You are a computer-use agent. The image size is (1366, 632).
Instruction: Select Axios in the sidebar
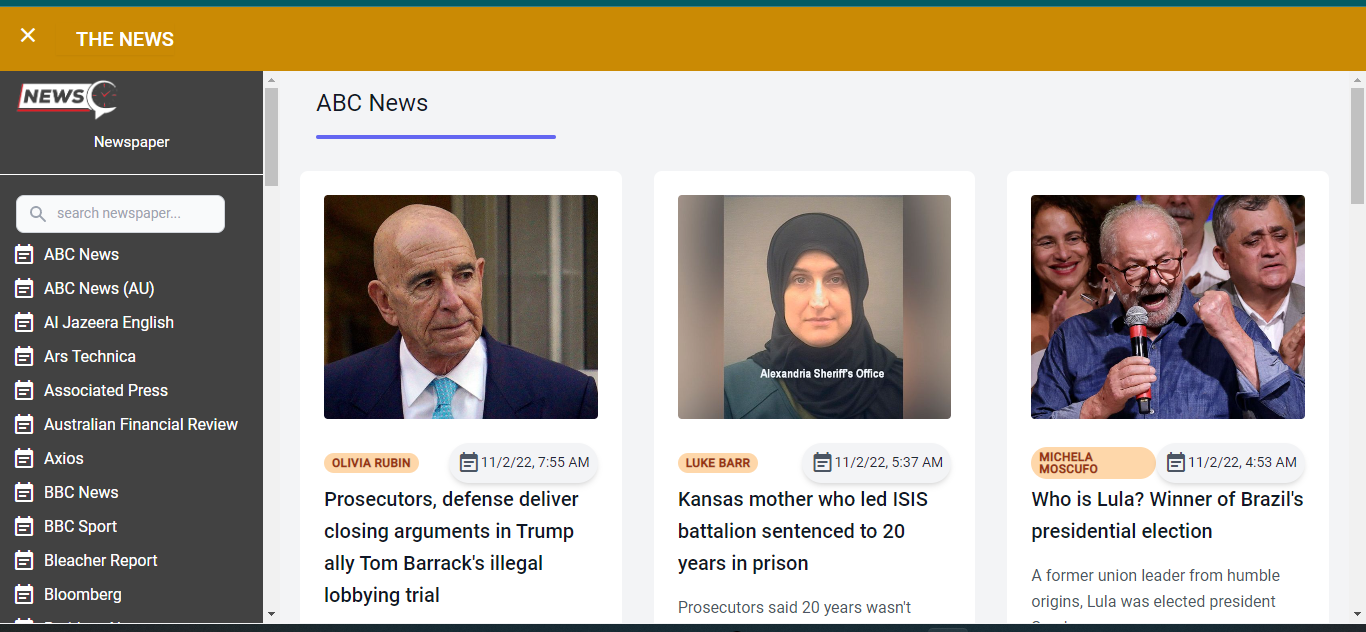tap(64, 459)
